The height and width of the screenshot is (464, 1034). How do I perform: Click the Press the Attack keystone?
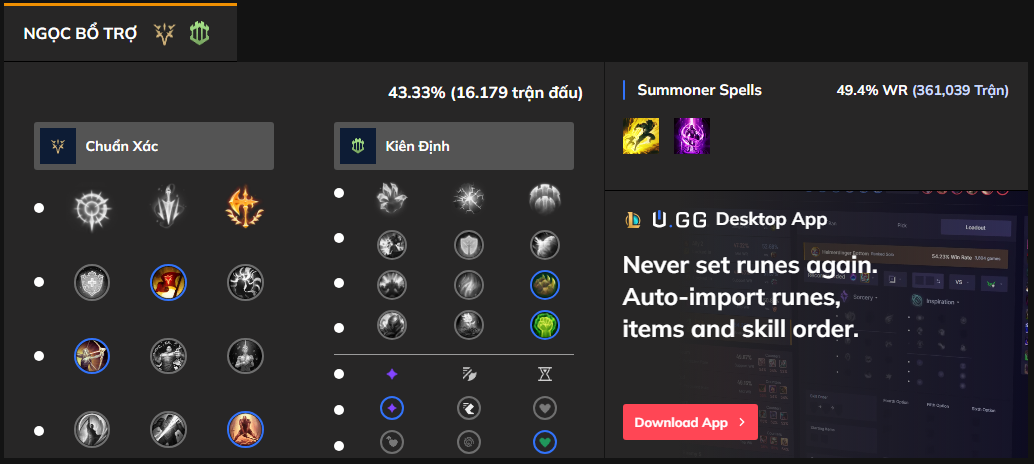tap(92, 208)
